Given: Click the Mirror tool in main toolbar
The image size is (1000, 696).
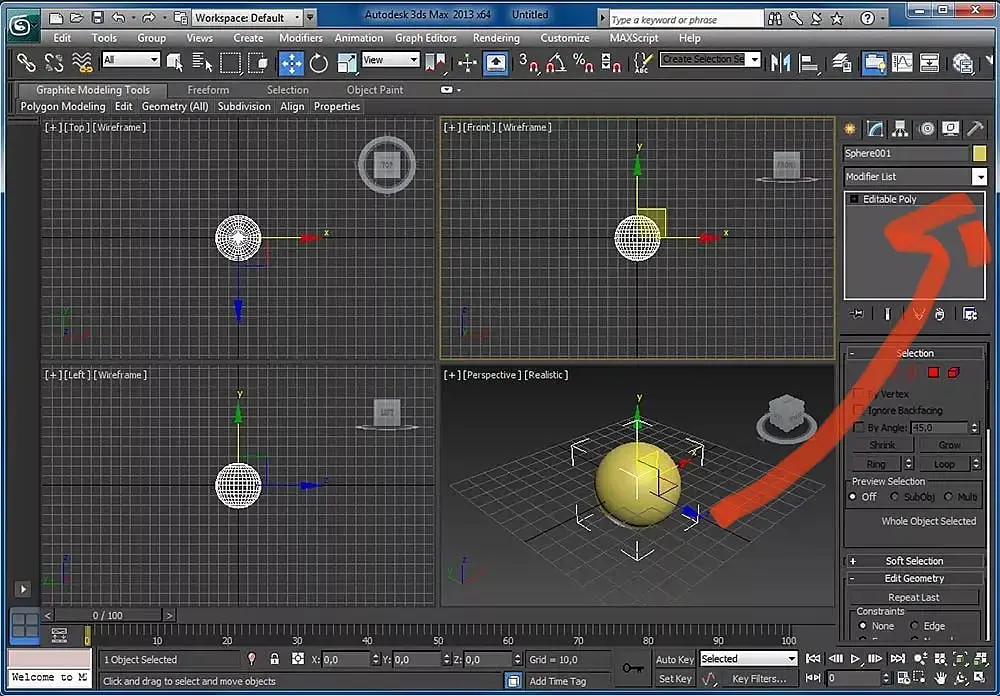Looking at the screenshot, I should pyautogui.click(x=781, y=63).
